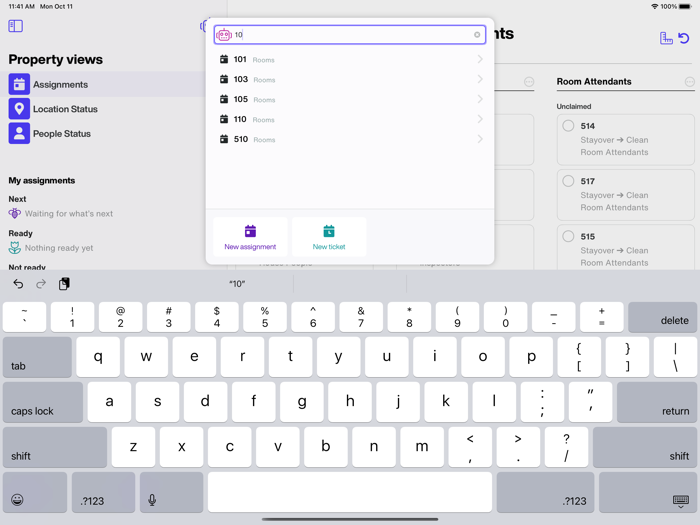This screenshot has width=700, height=525.
Task: Select the People Status view
Action: pos(103,133)
